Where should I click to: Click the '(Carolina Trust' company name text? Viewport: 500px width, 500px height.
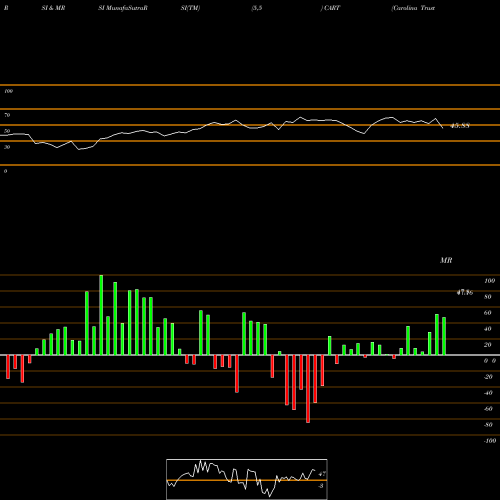click(x=413, y=8)
